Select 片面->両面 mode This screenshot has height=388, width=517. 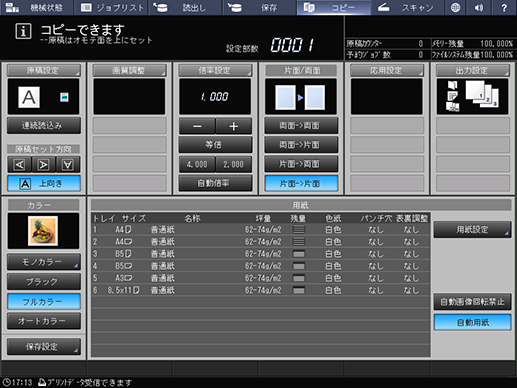(301, 164)
